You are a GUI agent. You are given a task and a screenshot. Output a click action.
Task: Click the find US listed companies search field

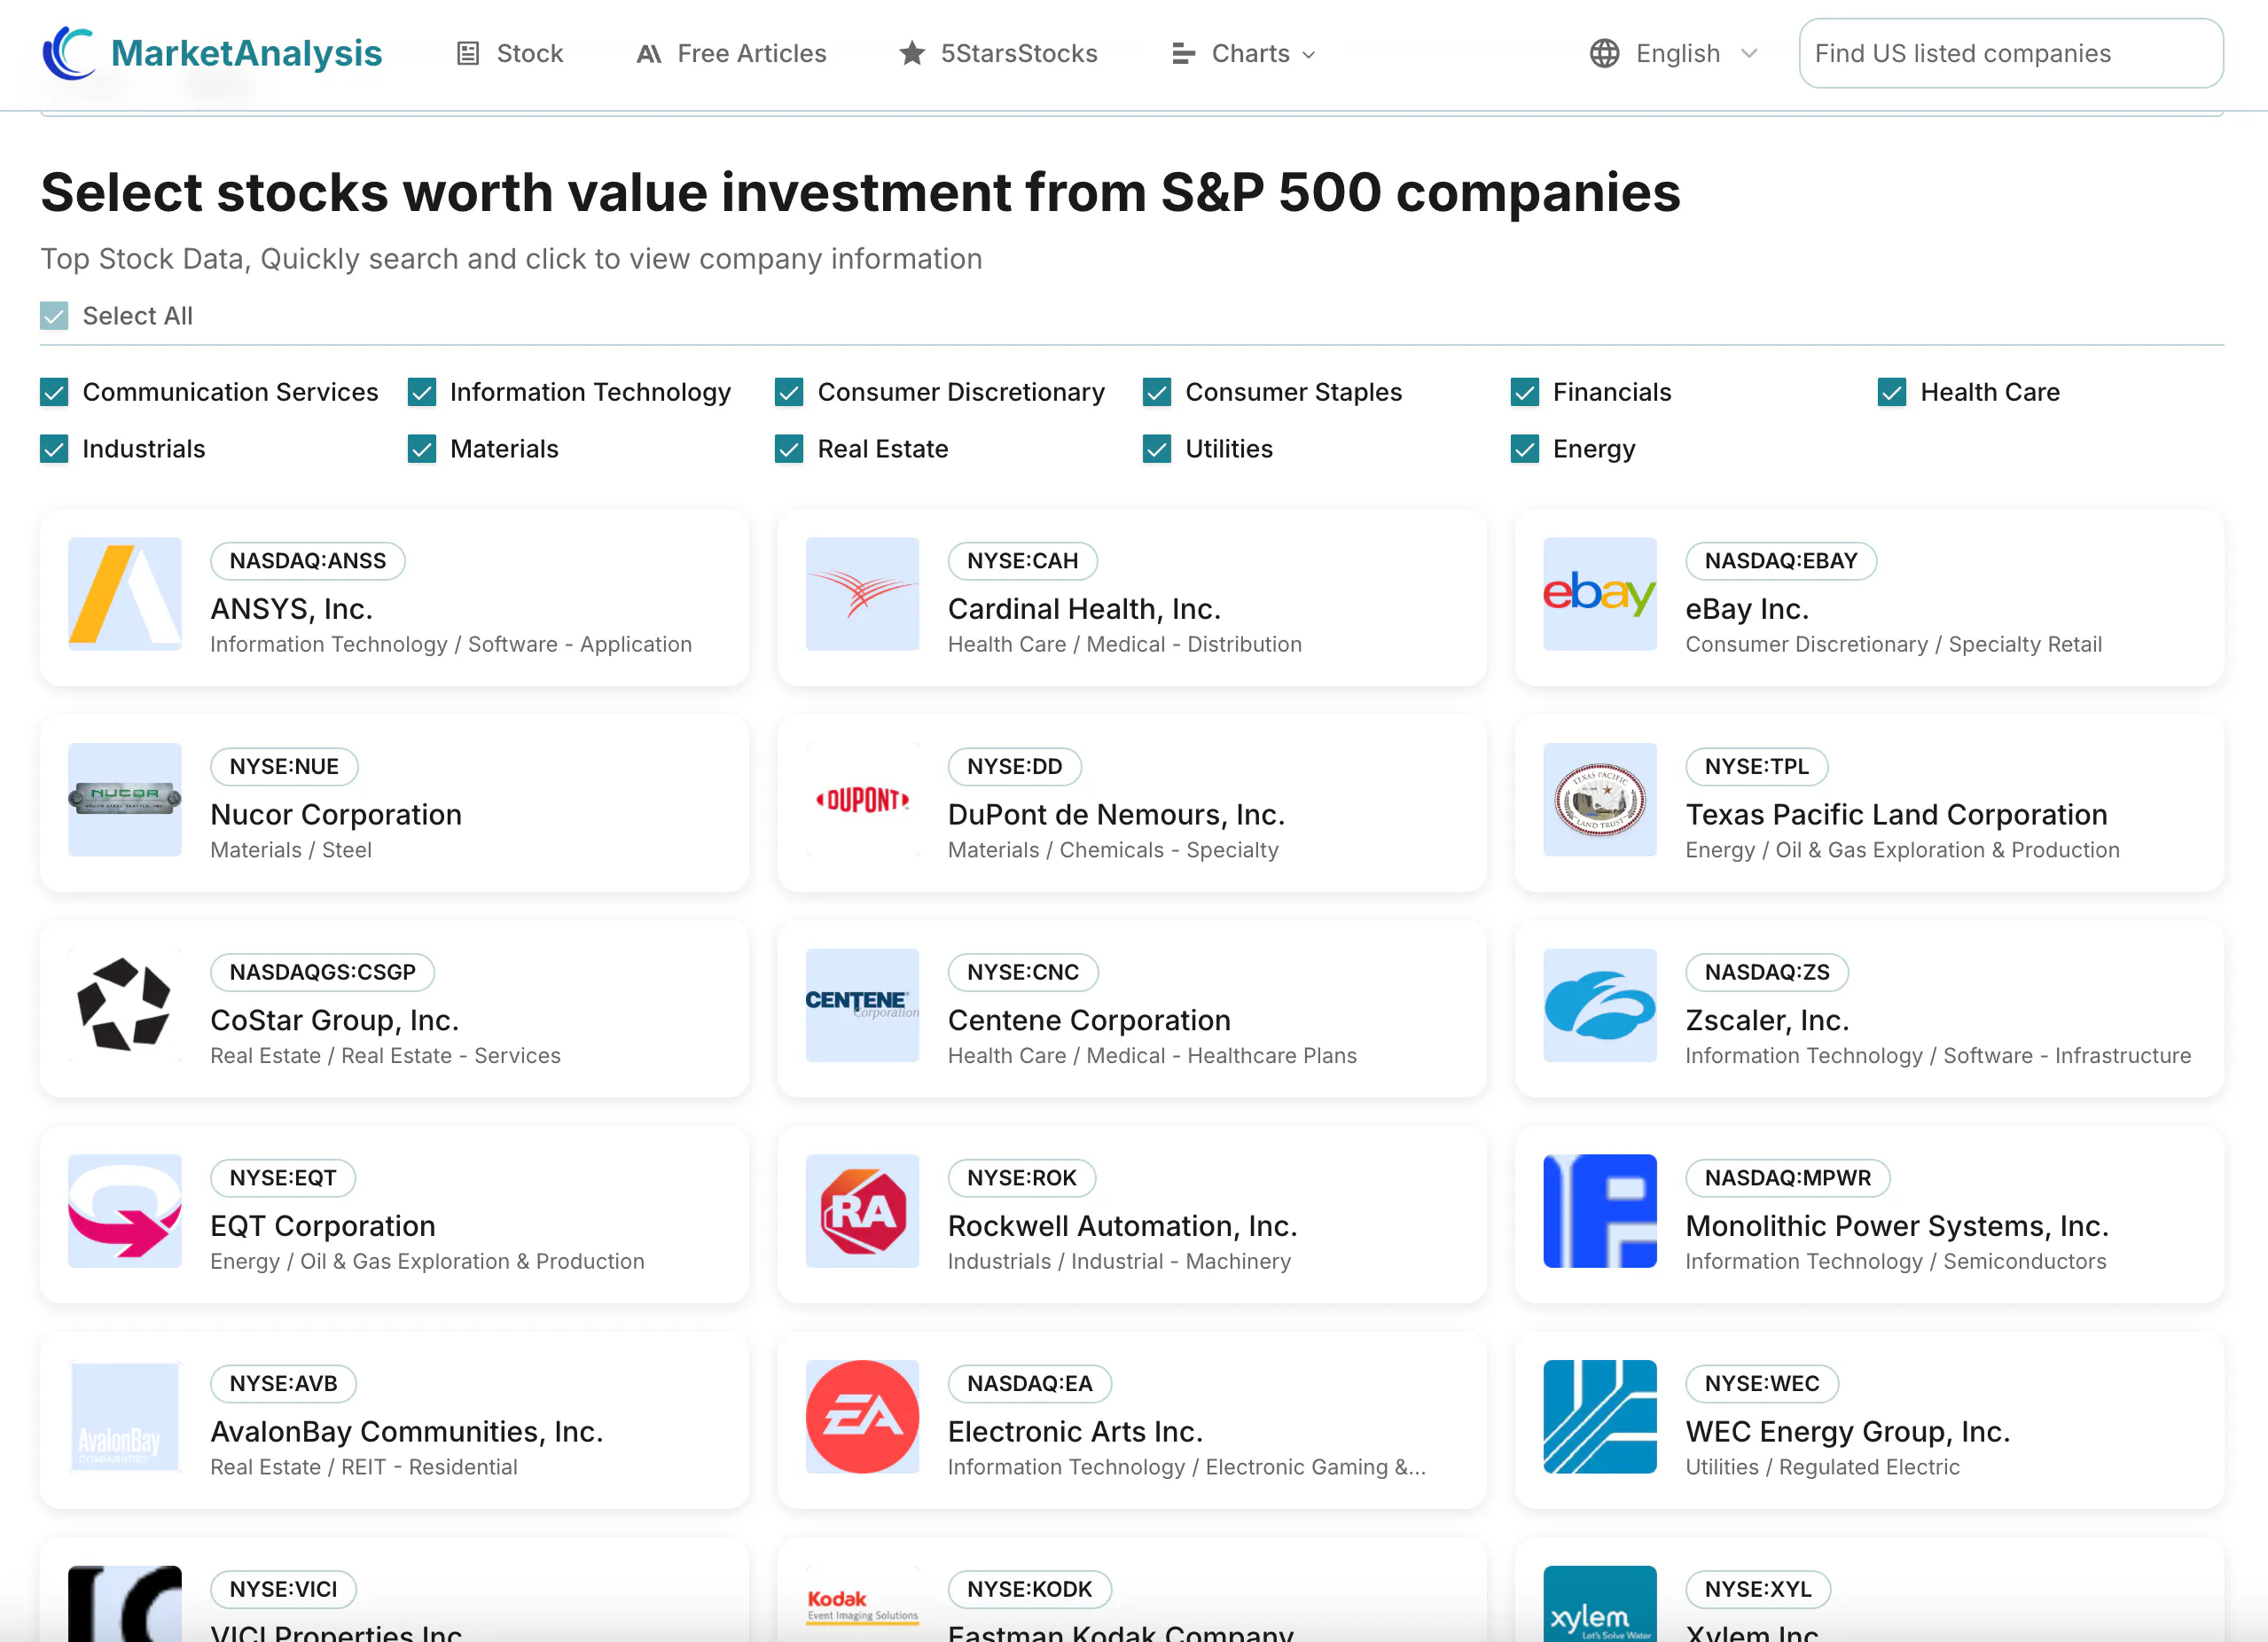[2011, 53]
